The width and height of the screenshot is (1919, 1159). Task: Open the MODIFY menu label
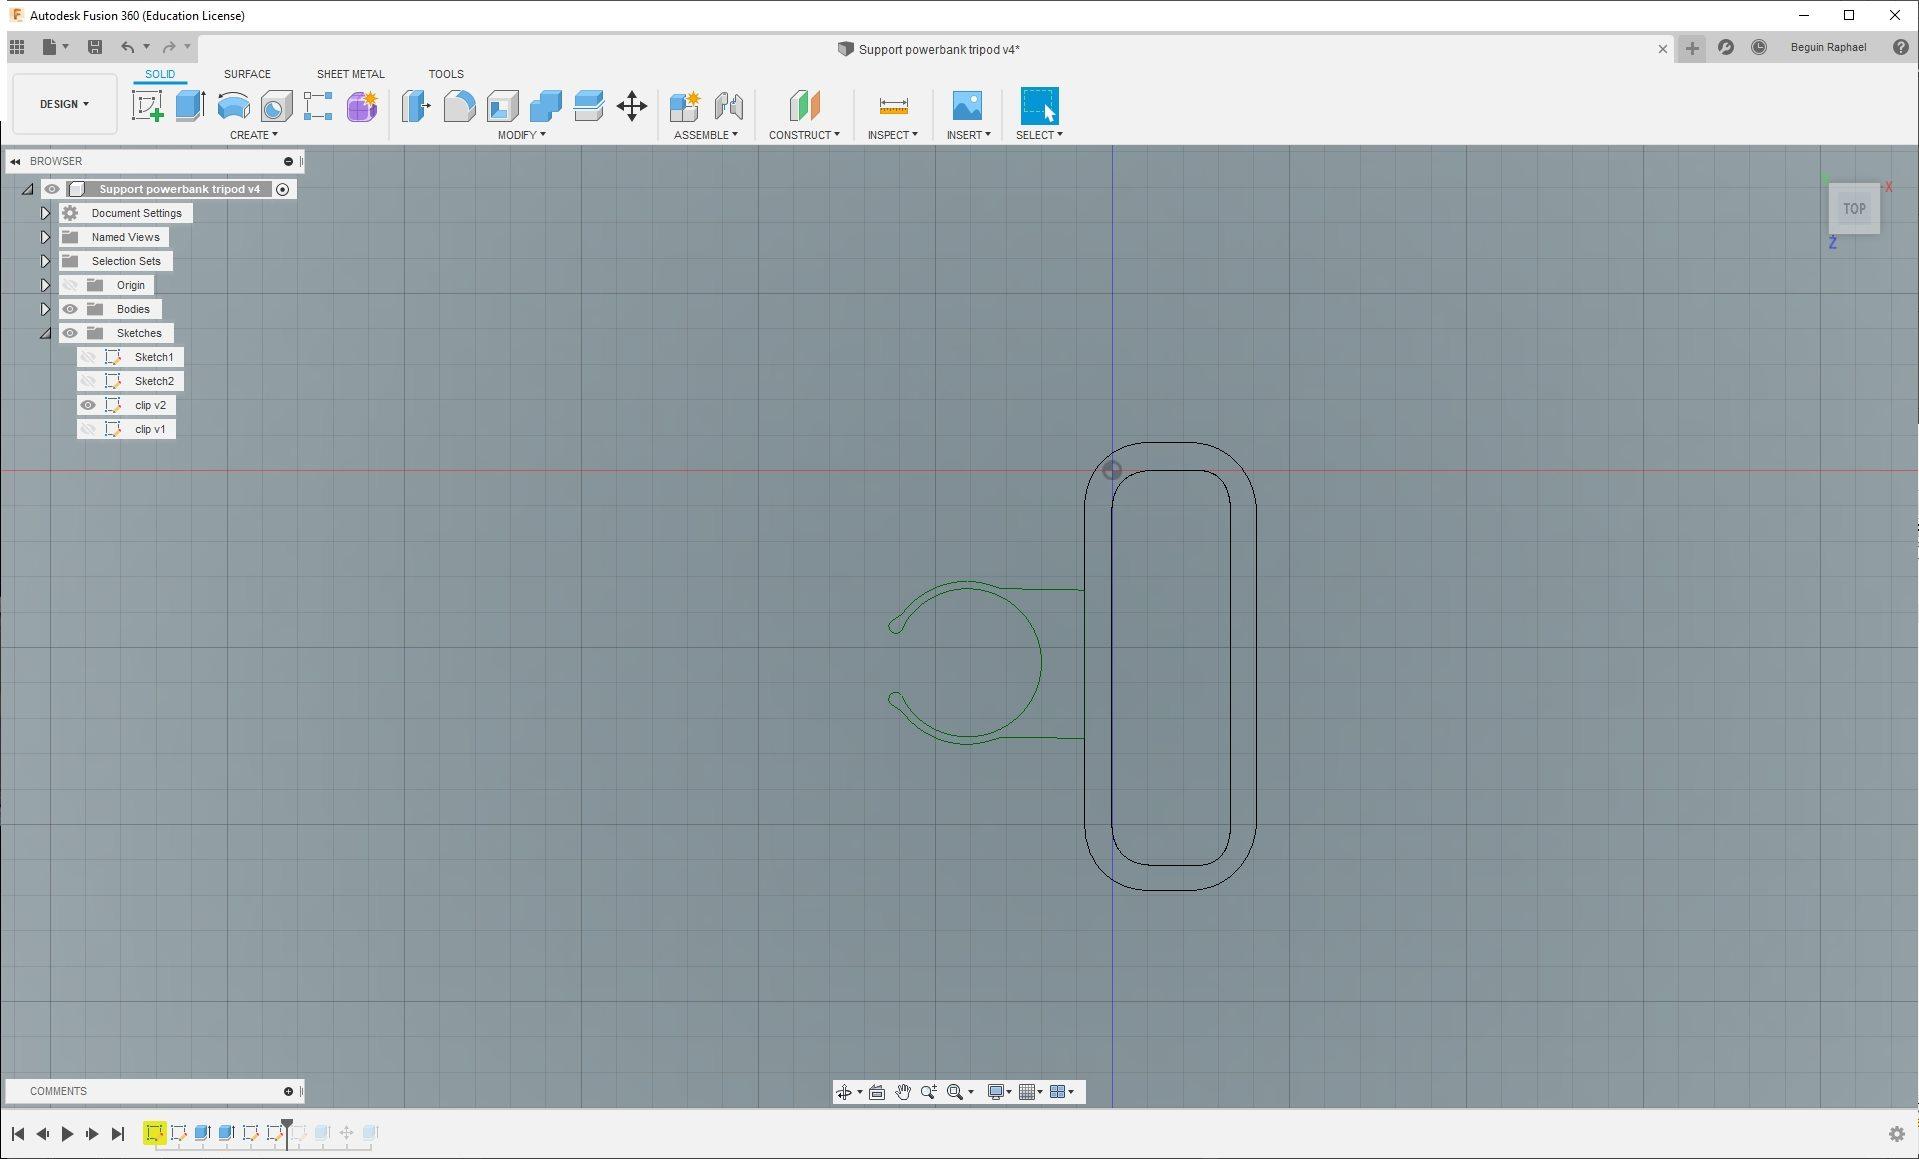click(522, 135)
